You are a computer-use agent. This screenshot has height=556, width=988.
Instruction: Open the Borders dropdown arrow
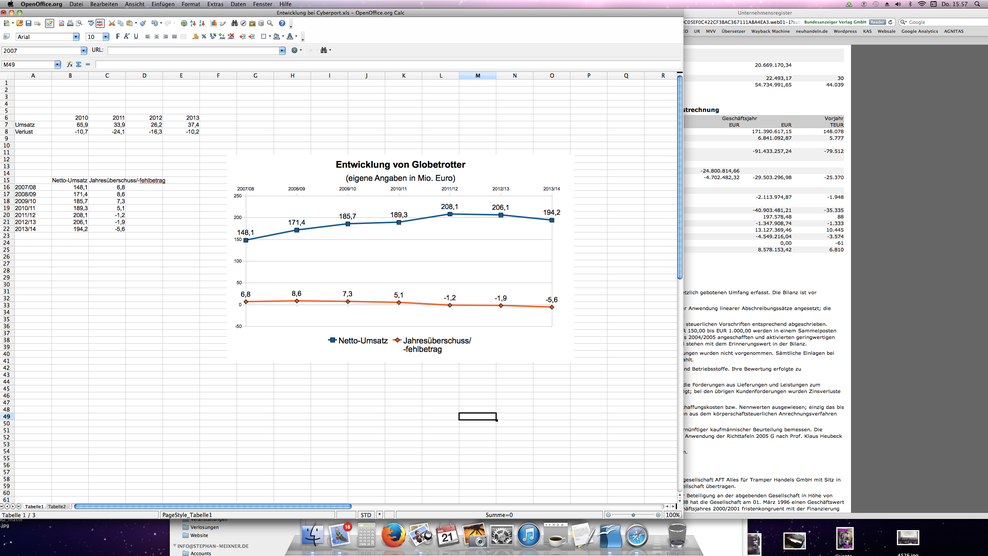(269, 37)
